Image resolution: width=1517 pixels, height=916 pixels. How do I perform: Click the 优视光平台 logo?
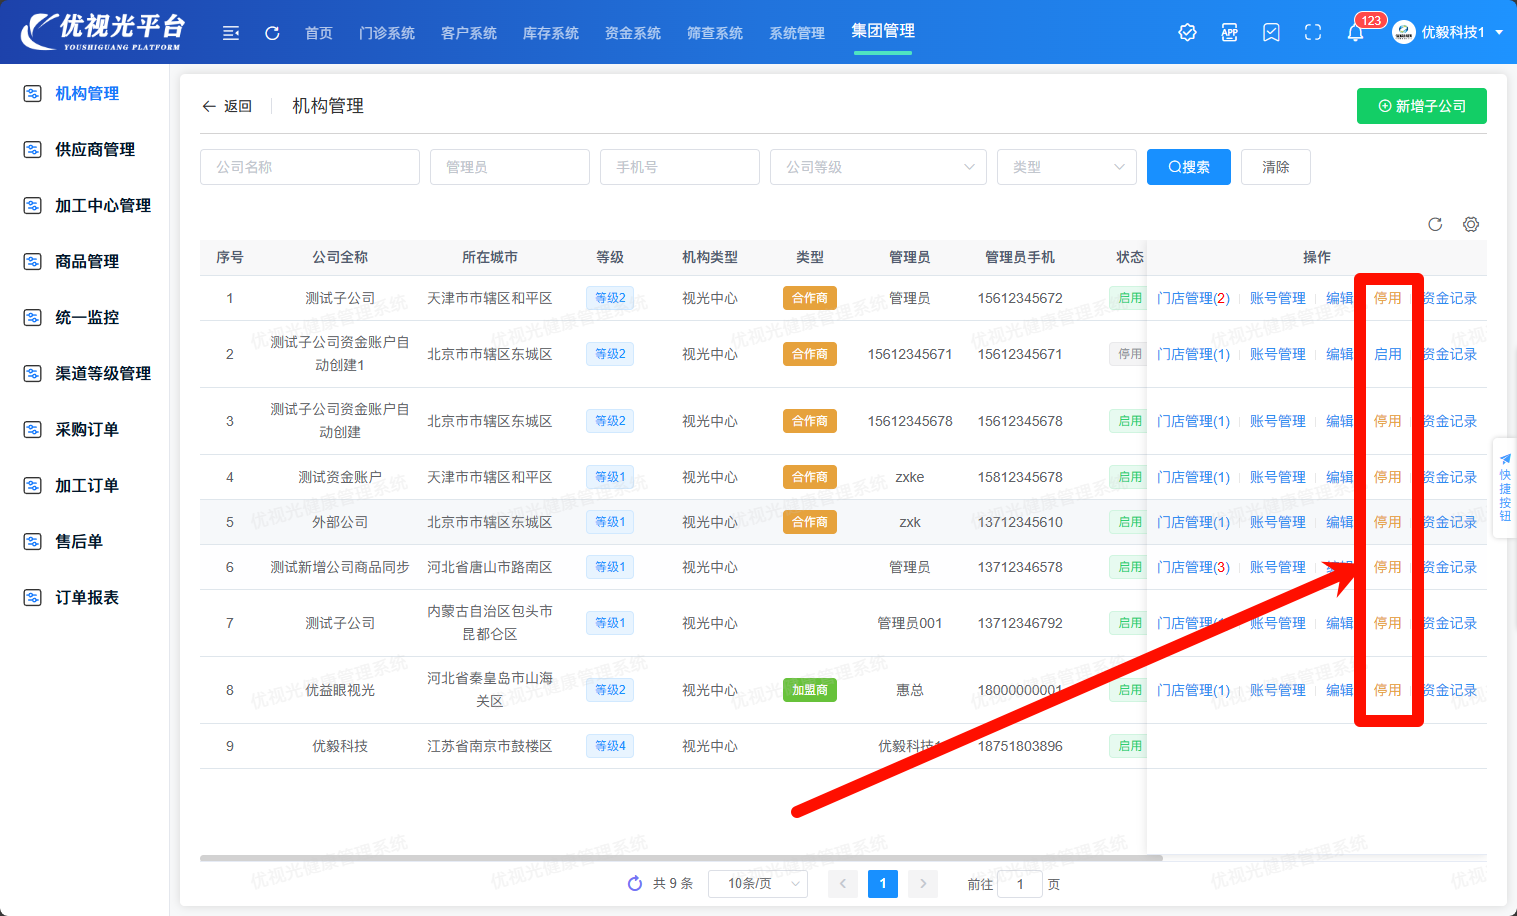click(x=104, y=32)
